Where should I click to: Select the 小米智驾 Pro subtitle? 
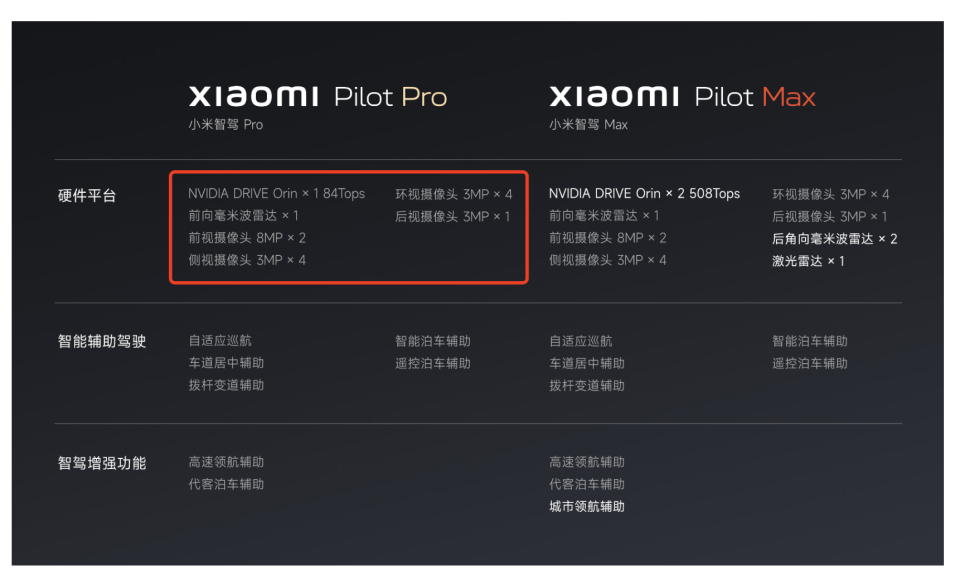(x=226, y=124)
